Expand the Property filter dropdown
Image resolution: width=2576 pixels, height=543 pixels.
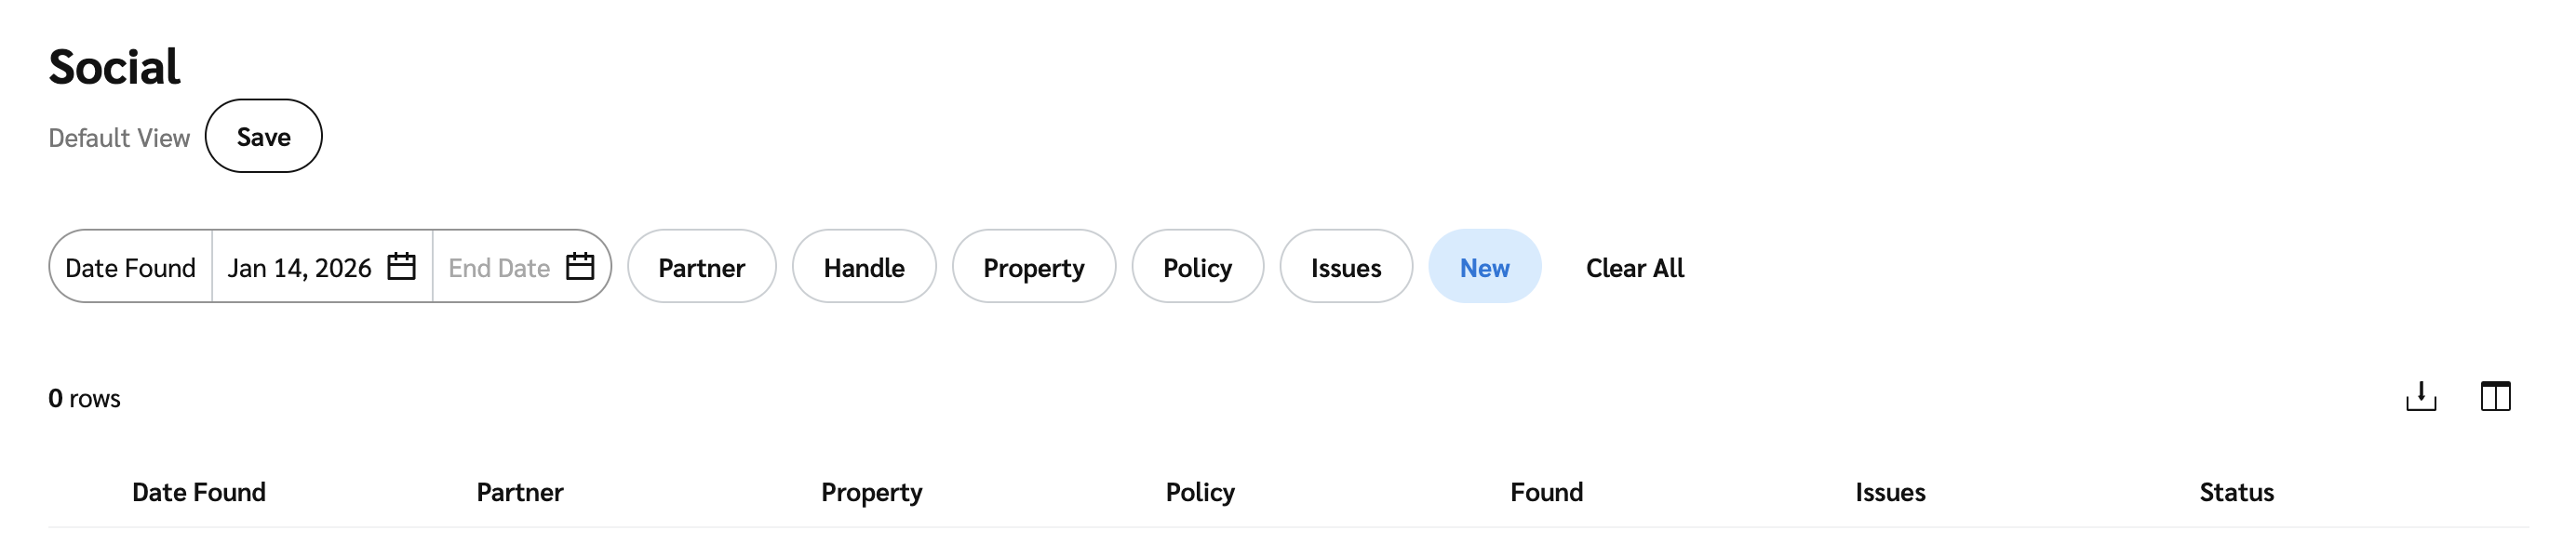(x=1033, y=267)
